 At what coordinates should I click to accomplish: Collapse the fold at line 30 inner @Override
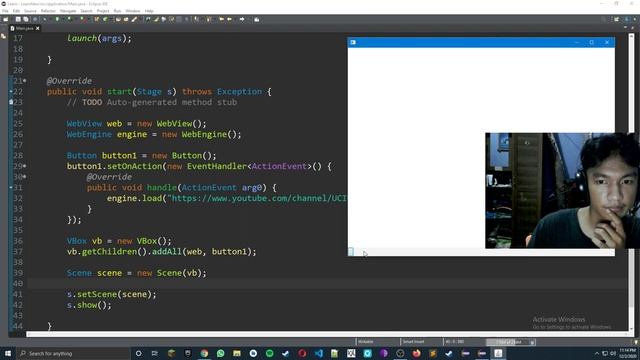pyautogui.click(x=24, y=177)
